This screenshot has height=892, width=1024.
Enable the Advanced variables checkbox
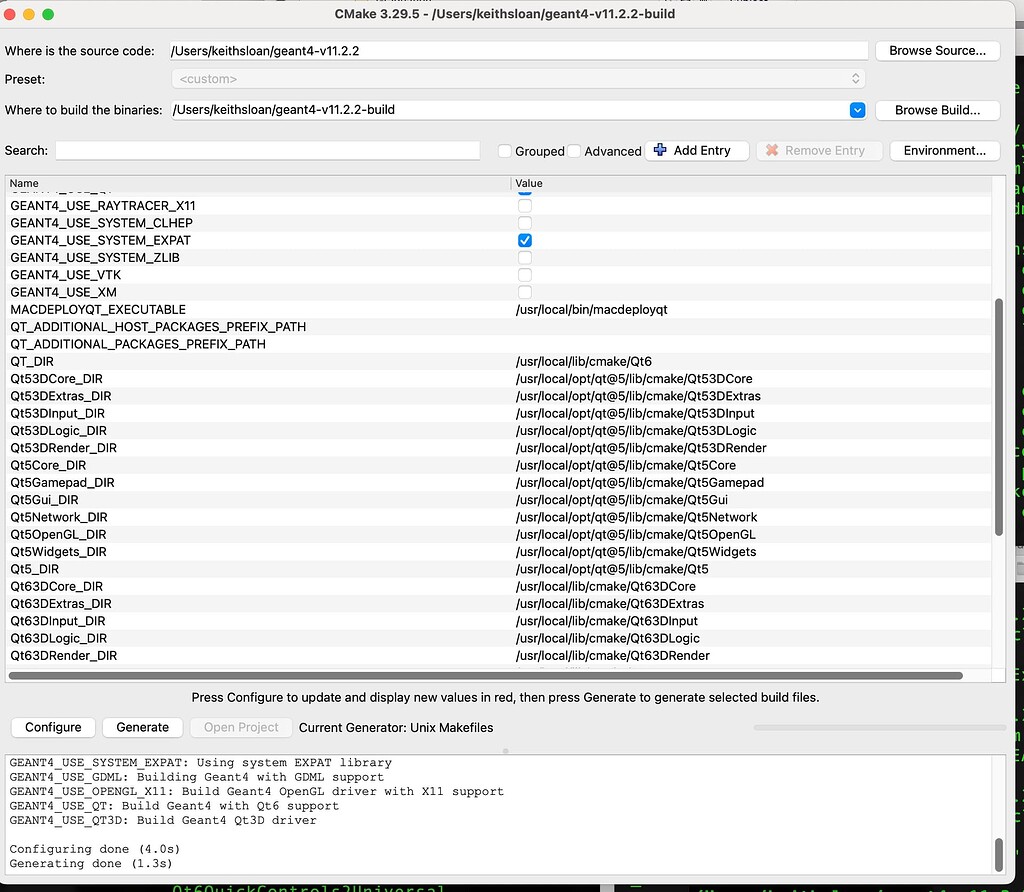[x=575, y=151]
